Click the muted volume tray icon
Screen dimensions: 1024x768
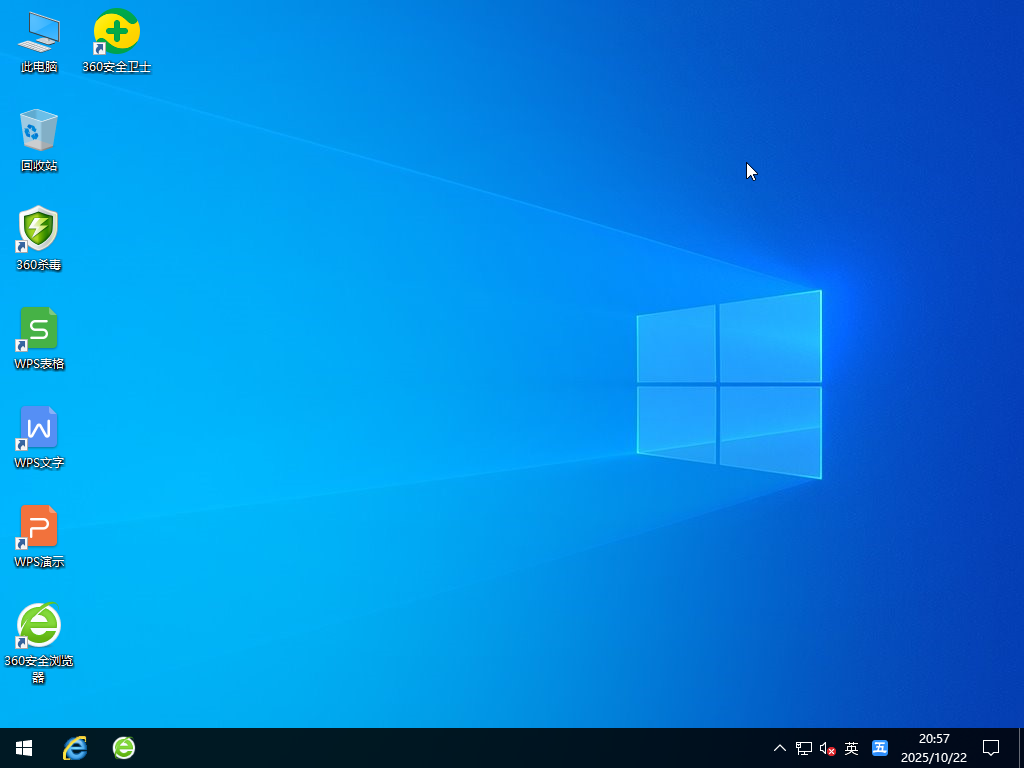[827, 748]
